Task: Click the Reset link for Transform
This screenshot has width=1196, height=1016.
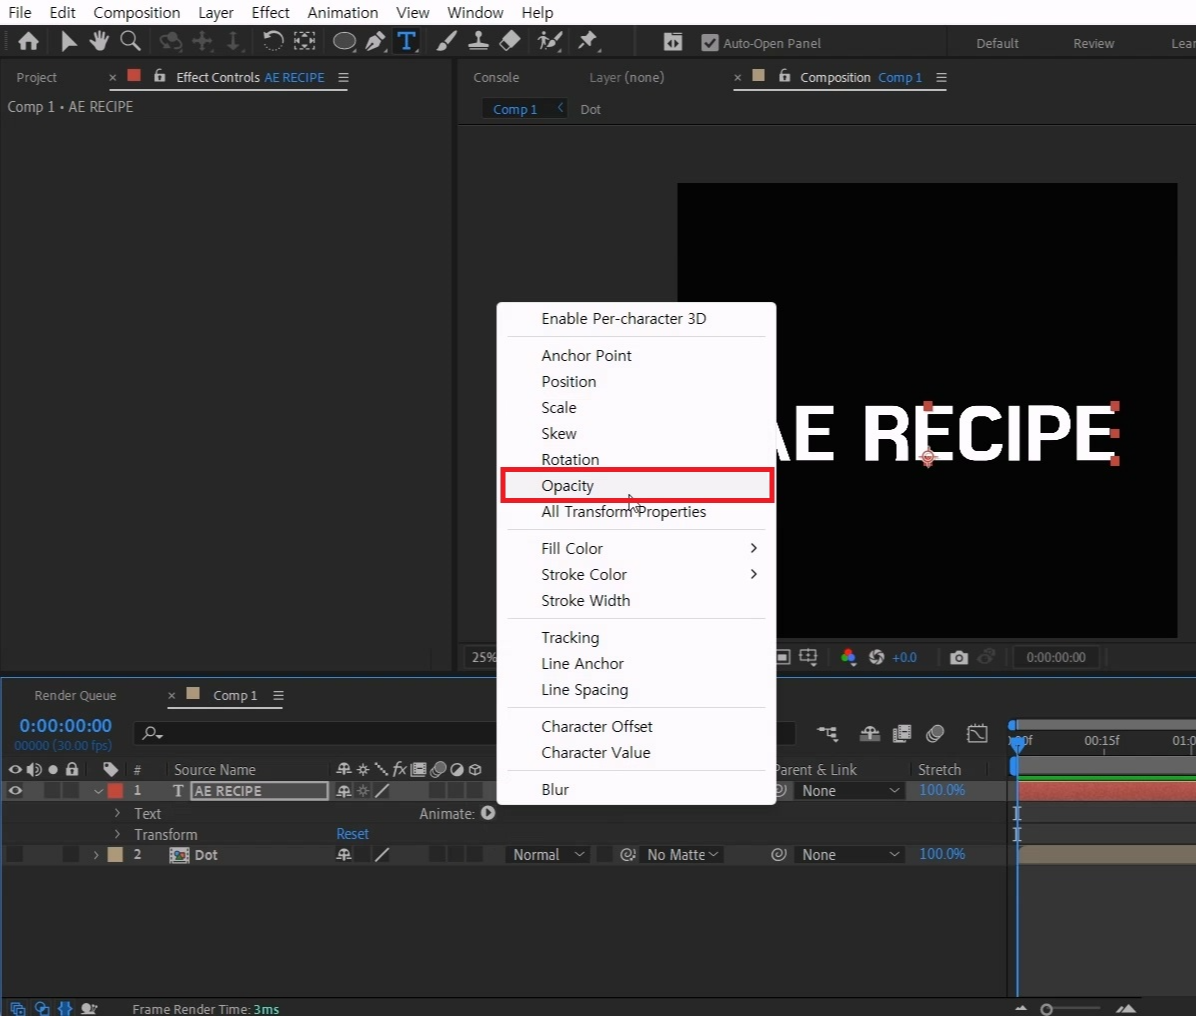Action: point(352,834)
